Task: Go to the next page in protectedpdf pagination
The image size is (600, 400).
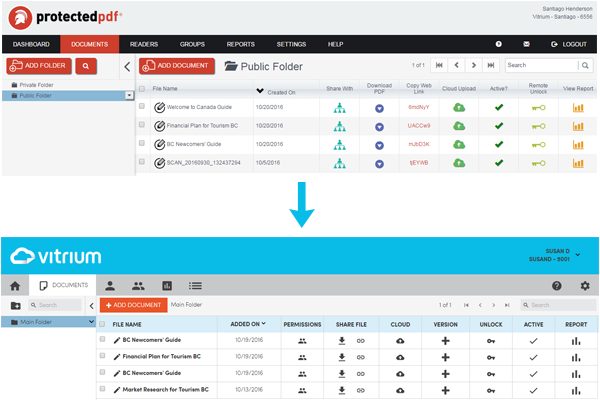Action: pyautogui.click(x=474, y=65)
